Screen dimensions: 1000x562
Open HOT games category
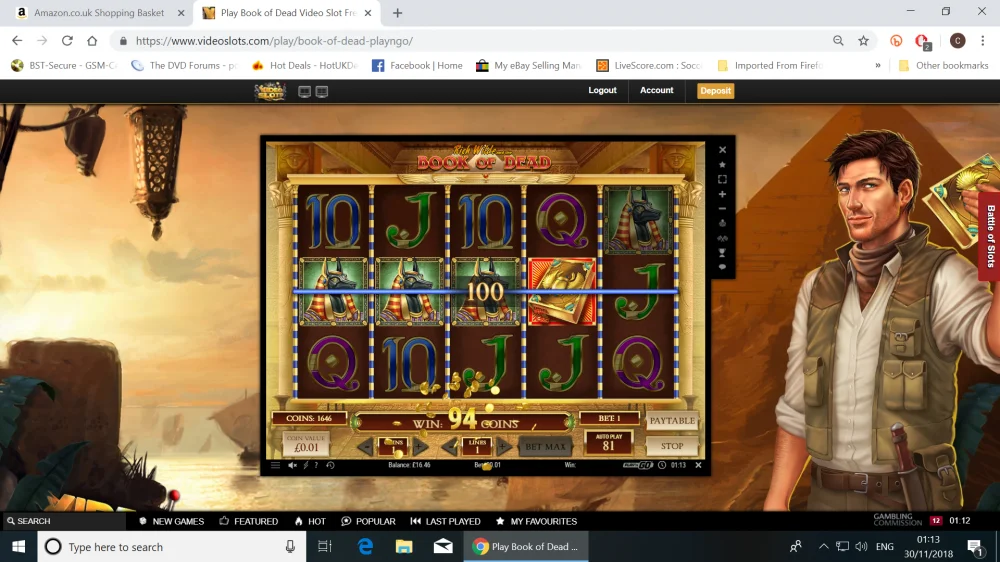(x=310, y=521)
